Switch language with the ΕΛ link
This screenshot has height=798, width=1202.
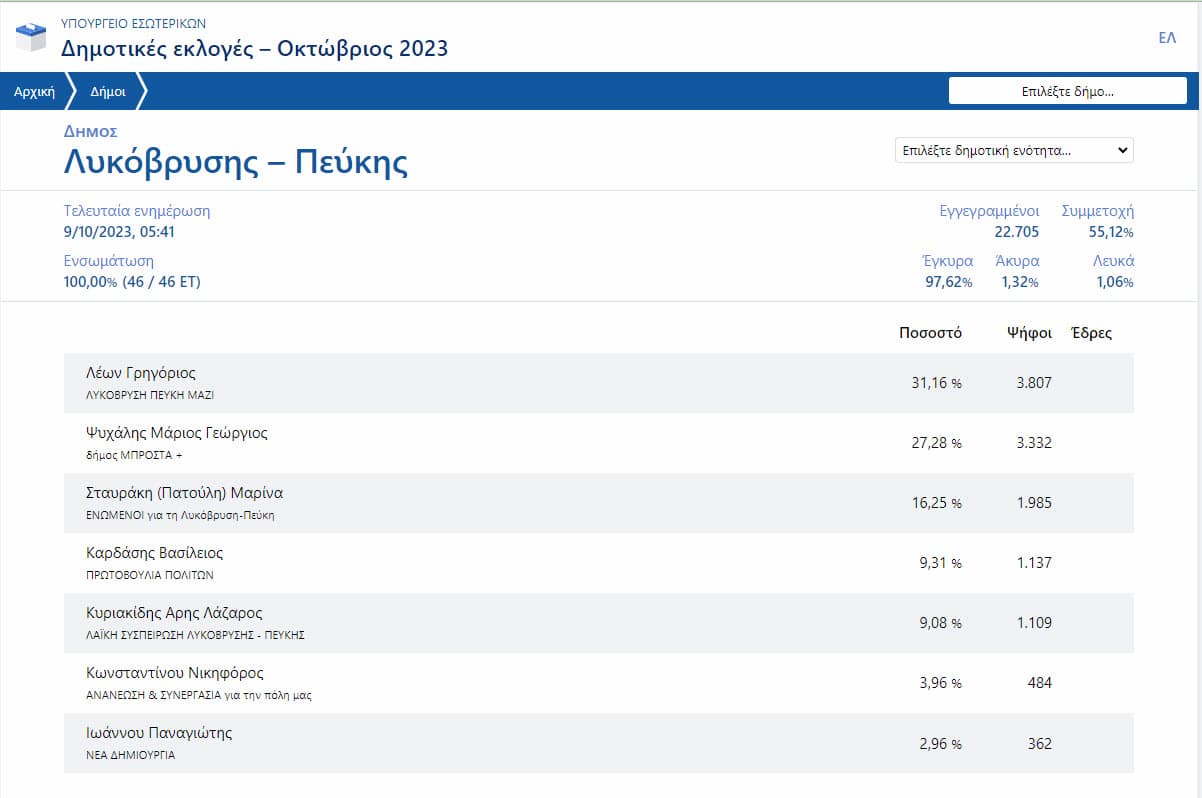(x=1166, y=38)
